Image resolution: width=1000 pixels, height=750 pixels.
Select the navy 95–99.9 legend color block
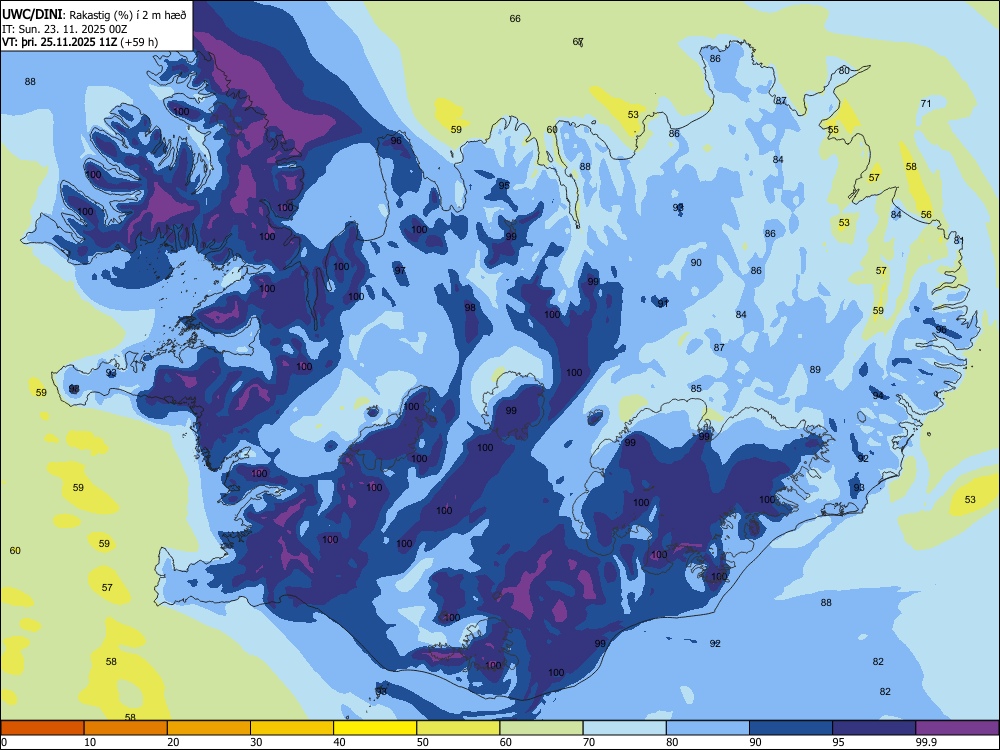coord(874,728)
